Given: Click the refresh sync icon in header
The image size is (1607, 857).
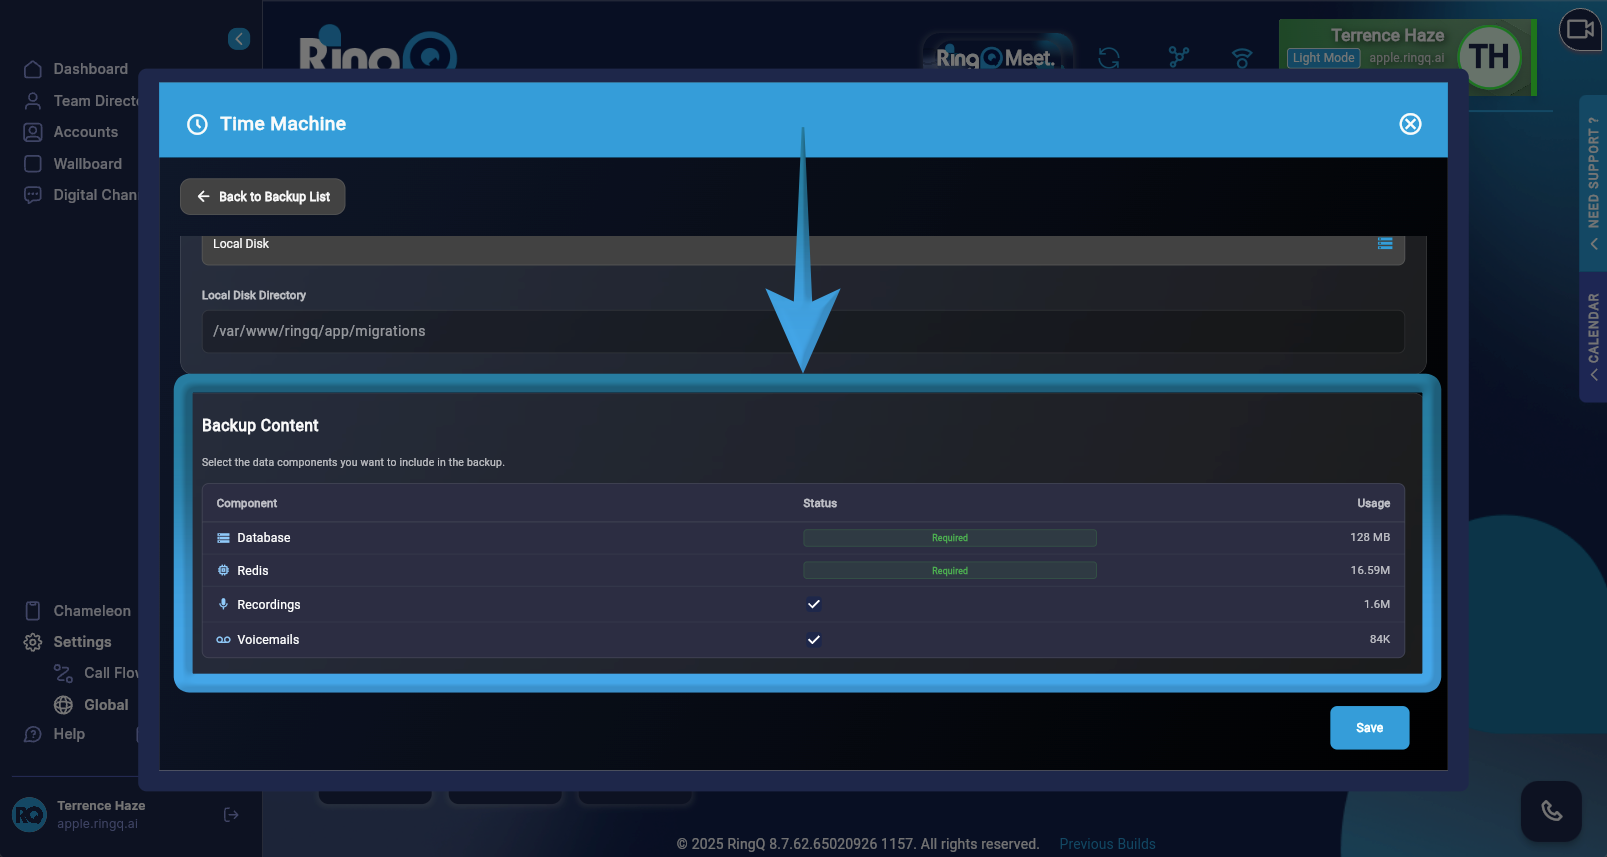Looking at the screenshot, I should pos(1108,58).
